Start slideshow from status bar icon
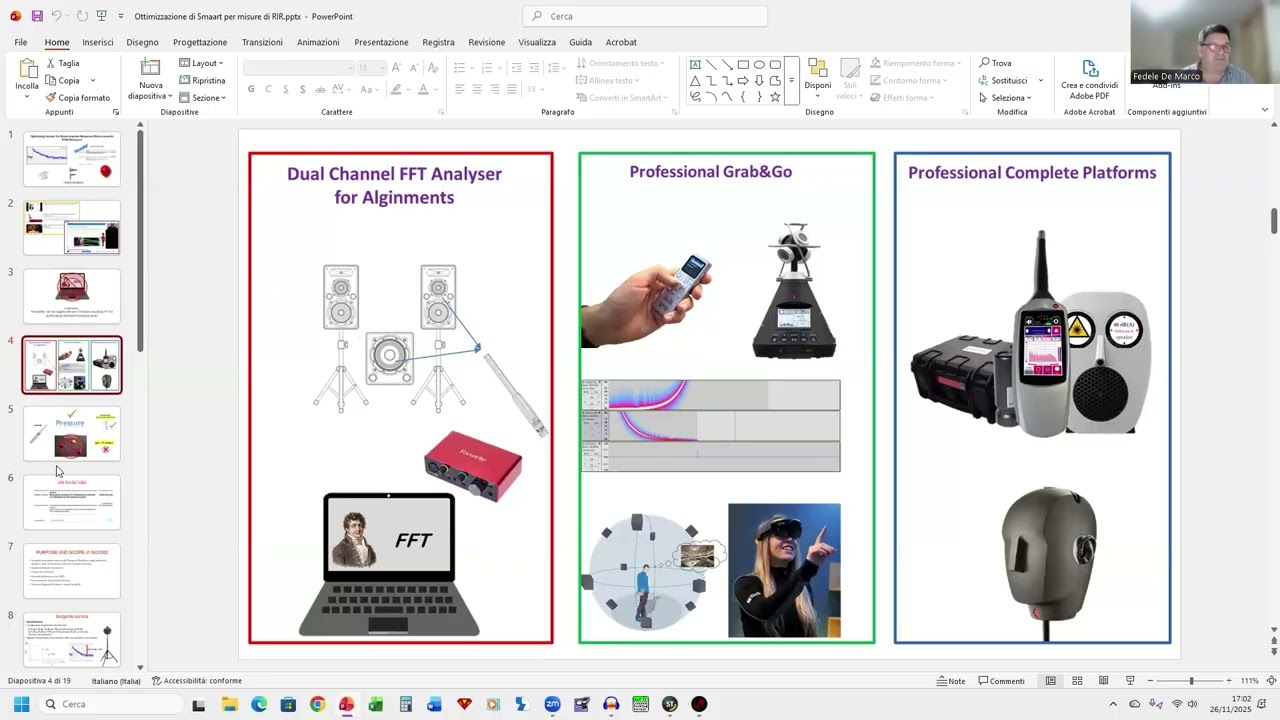The height and width of the screenshot is (720, 1280). [x=1130, y=681]
